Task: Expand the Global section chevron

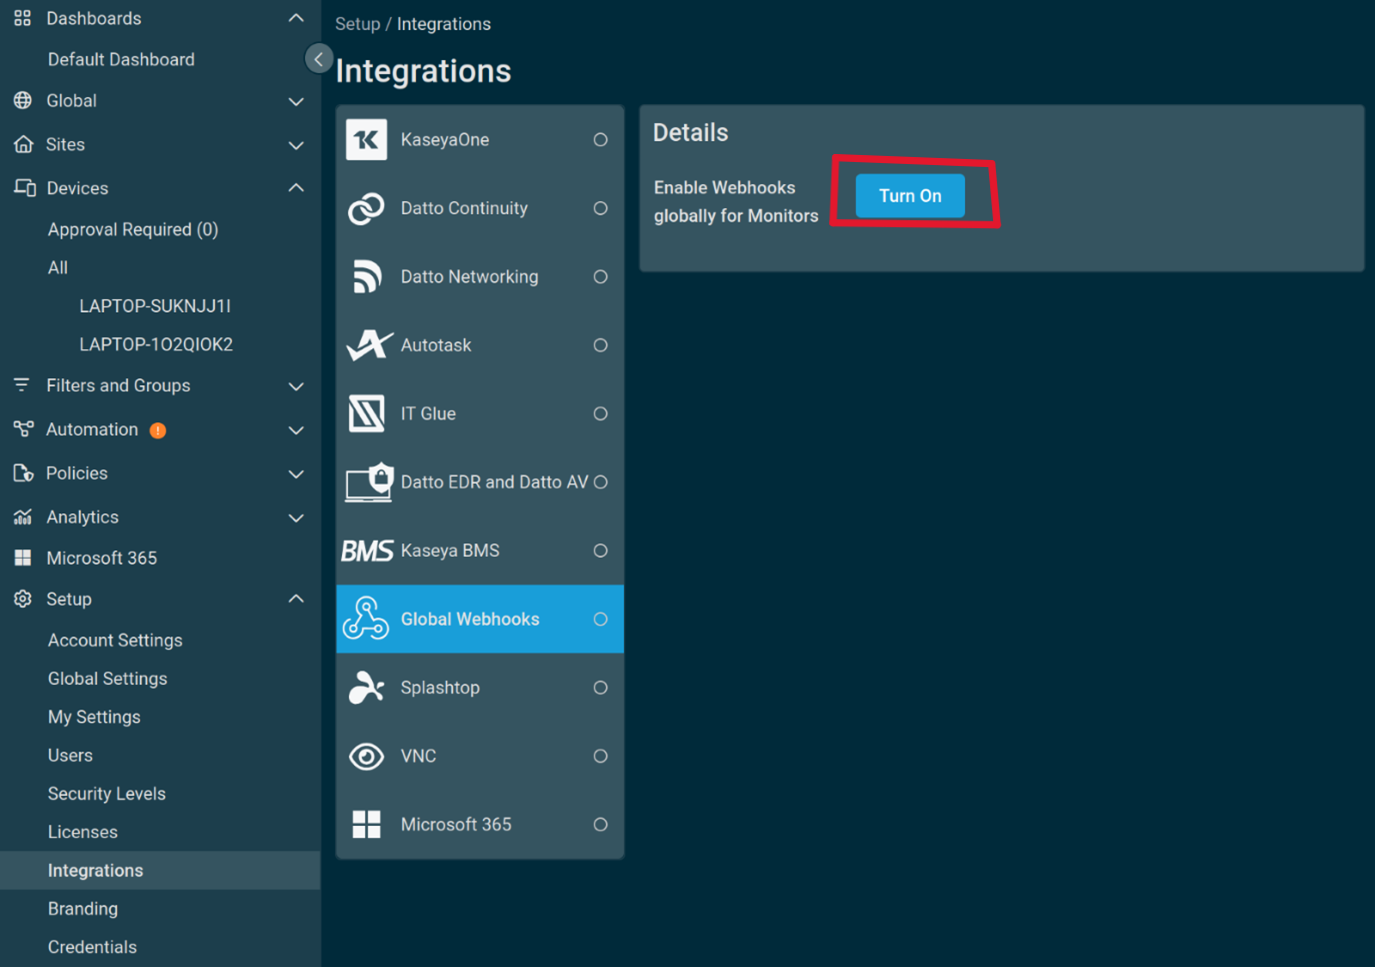Action: (x=296, y=101)
